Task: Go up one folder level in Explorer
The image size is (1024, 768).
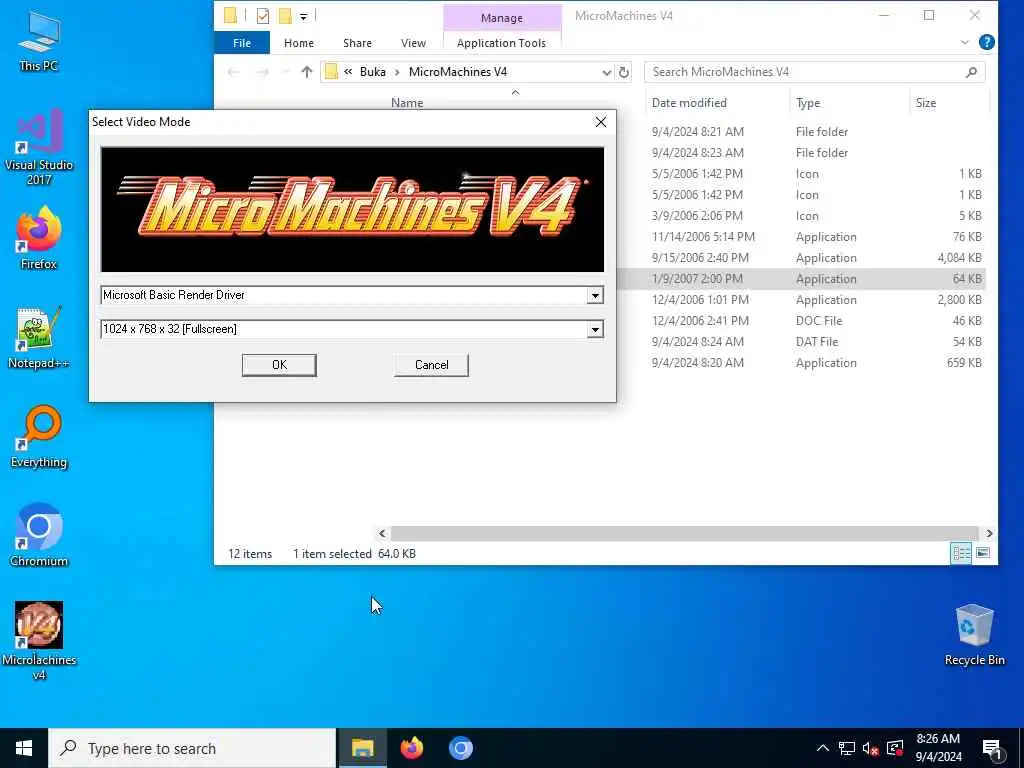Action: pyautogui.click(x=306, y=72)
